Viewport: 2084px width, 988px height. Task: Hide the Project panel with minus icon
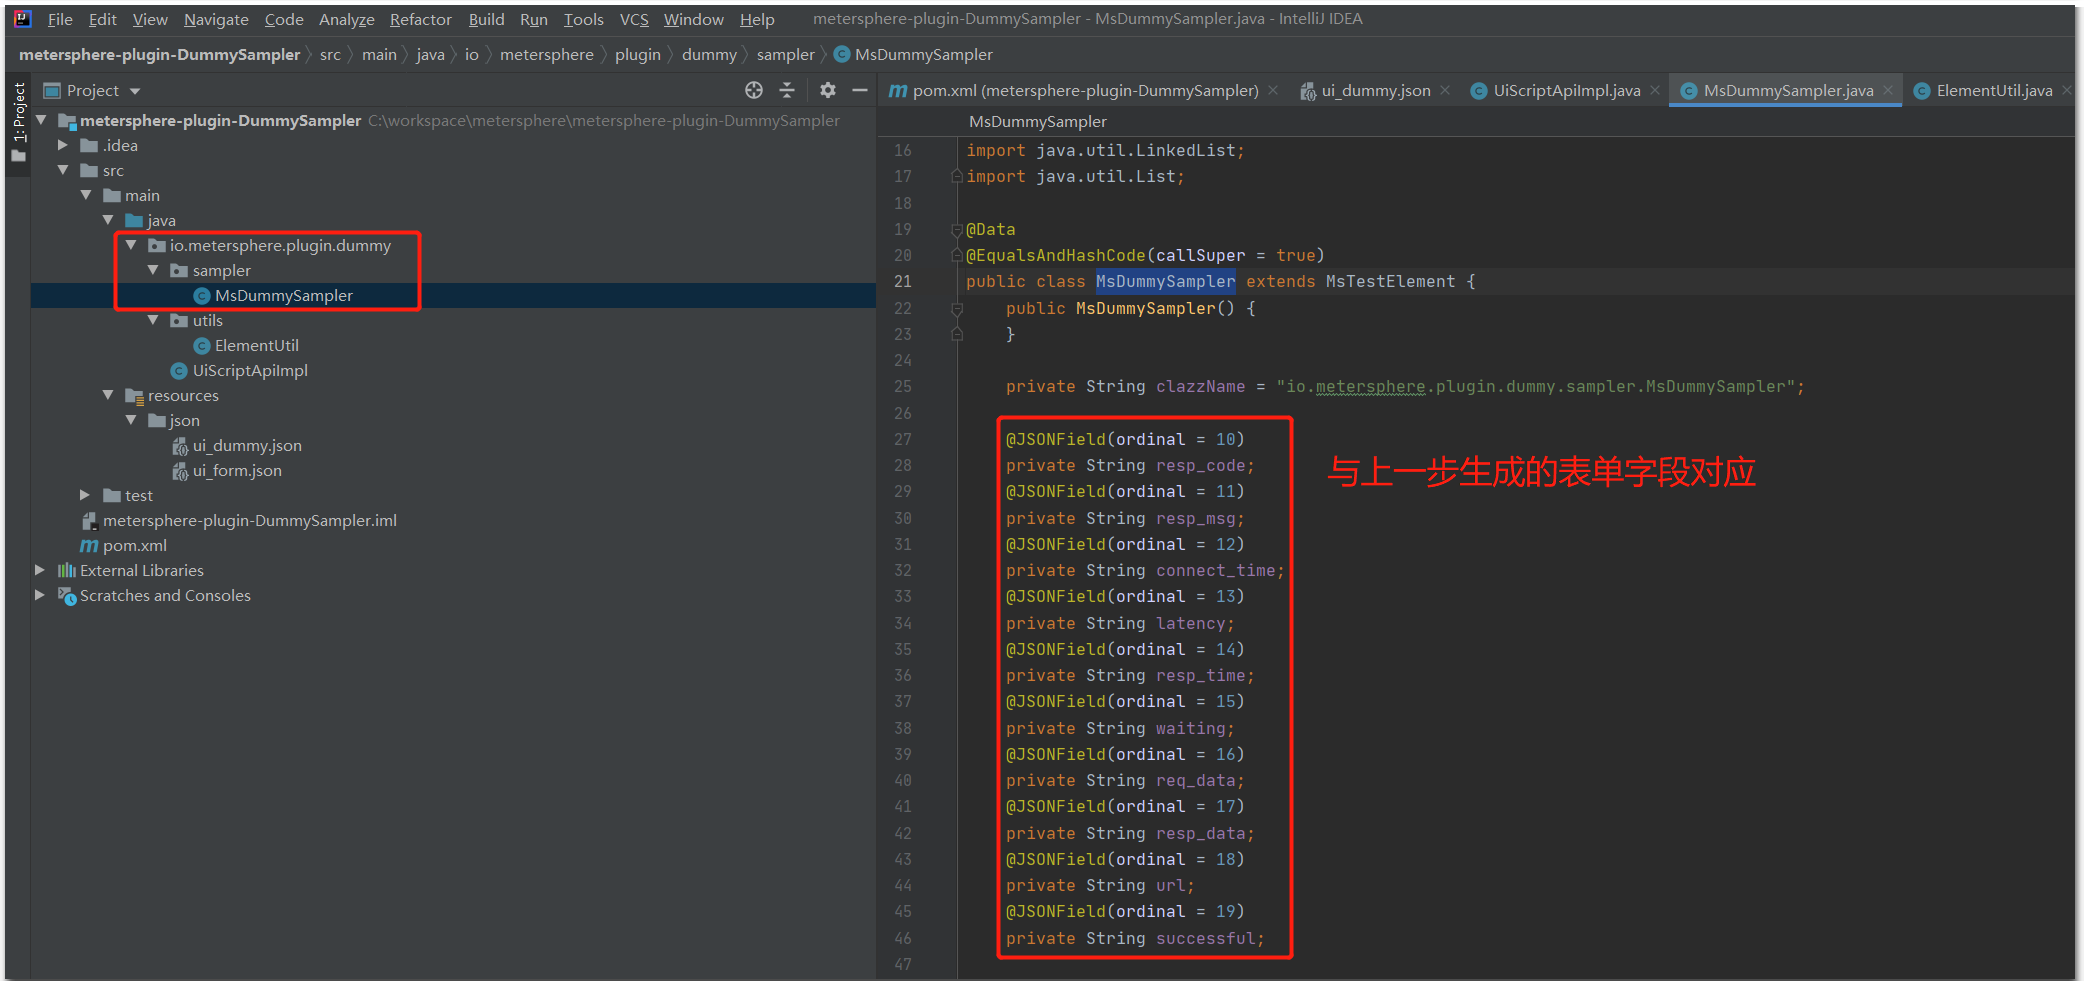point(859,90)
